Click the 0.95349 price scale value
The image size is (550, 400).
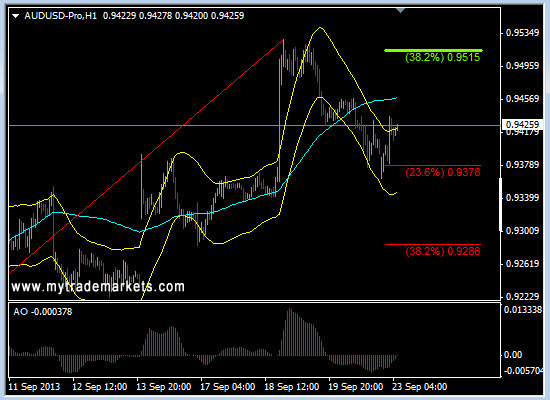522,33
